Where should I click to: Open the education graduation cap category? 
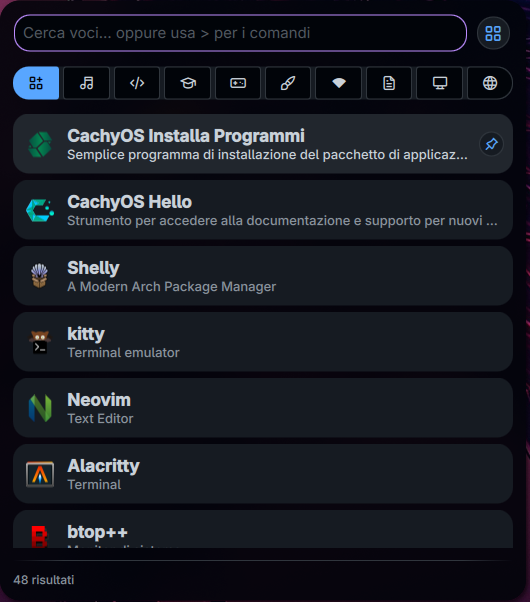click(188, 83)
